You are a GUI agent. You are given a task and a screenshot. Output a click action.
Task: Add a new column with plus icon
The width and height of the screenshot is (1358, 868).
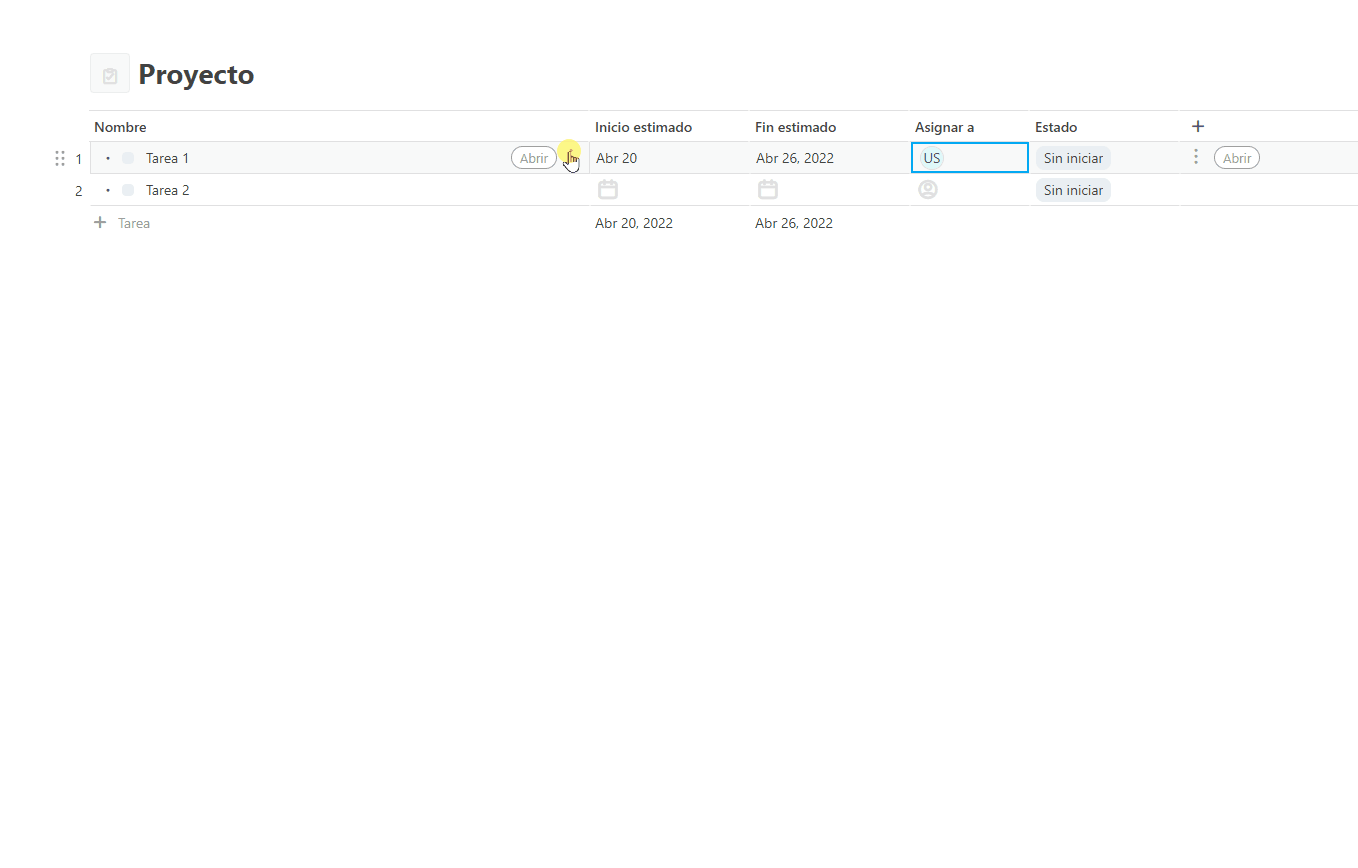[x=1198, y=126]
